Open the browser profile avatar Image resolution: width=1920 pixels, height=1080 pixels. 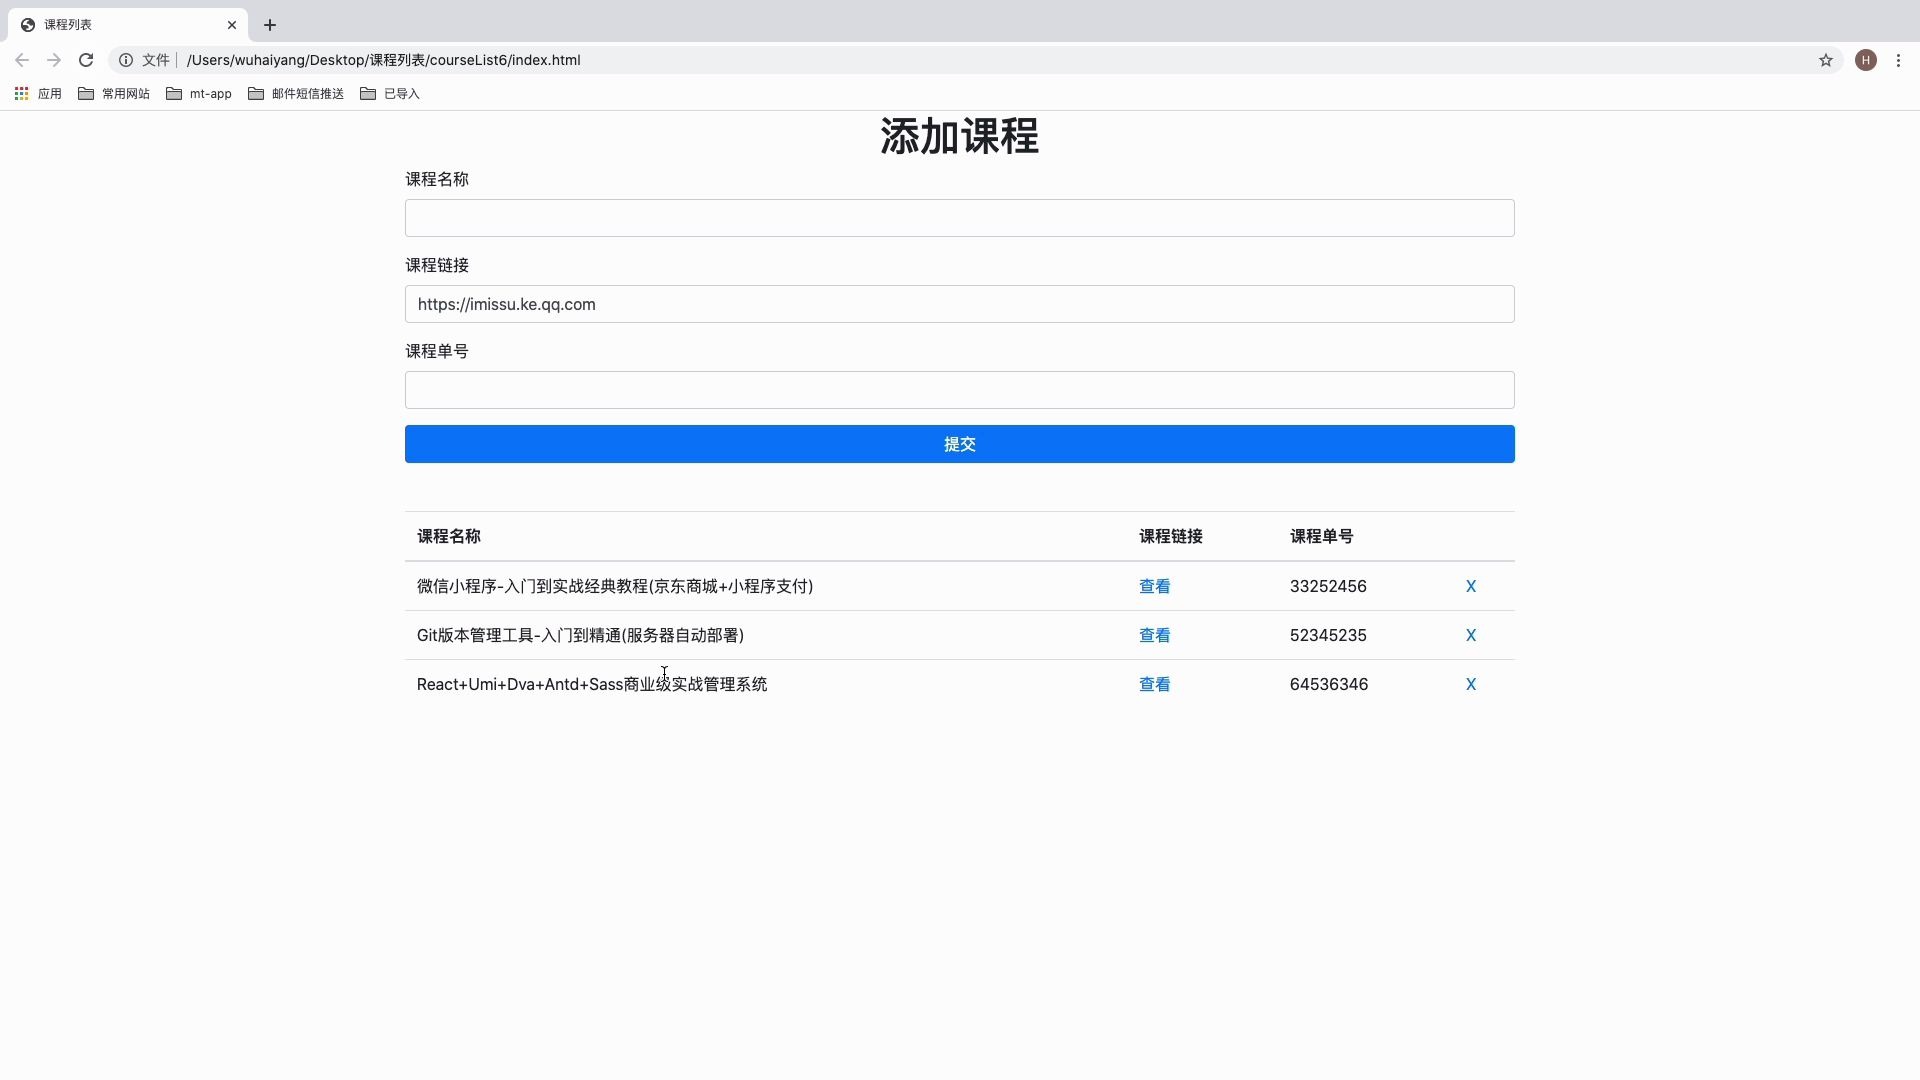[1866, 60]
